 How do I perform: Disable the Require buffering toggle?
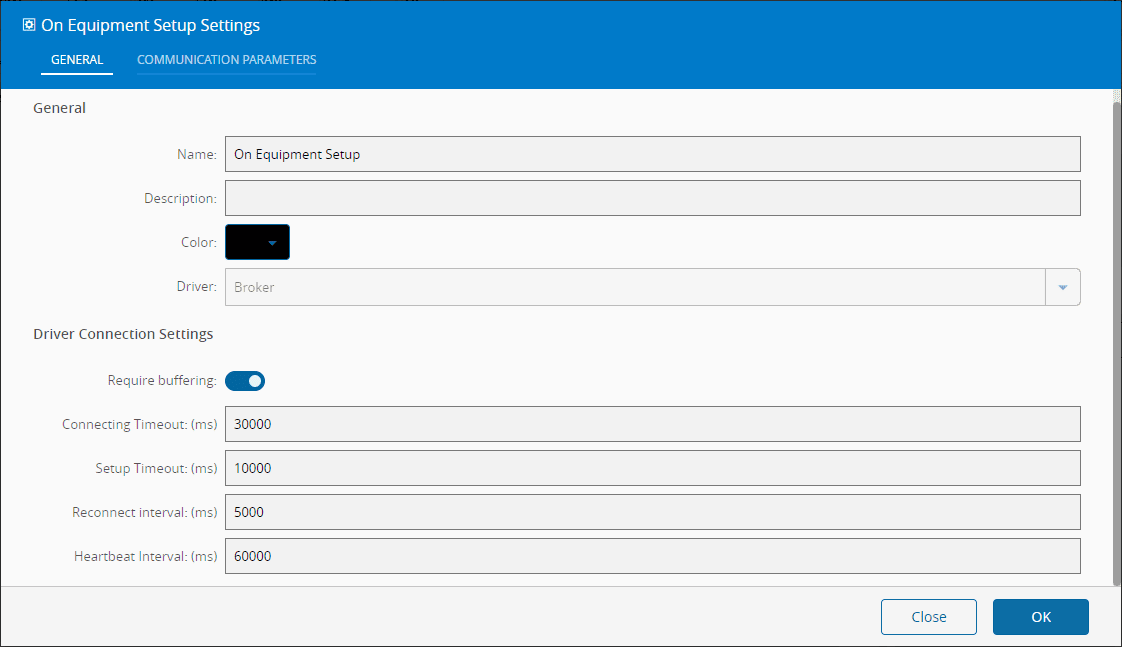tap(245, 381)
